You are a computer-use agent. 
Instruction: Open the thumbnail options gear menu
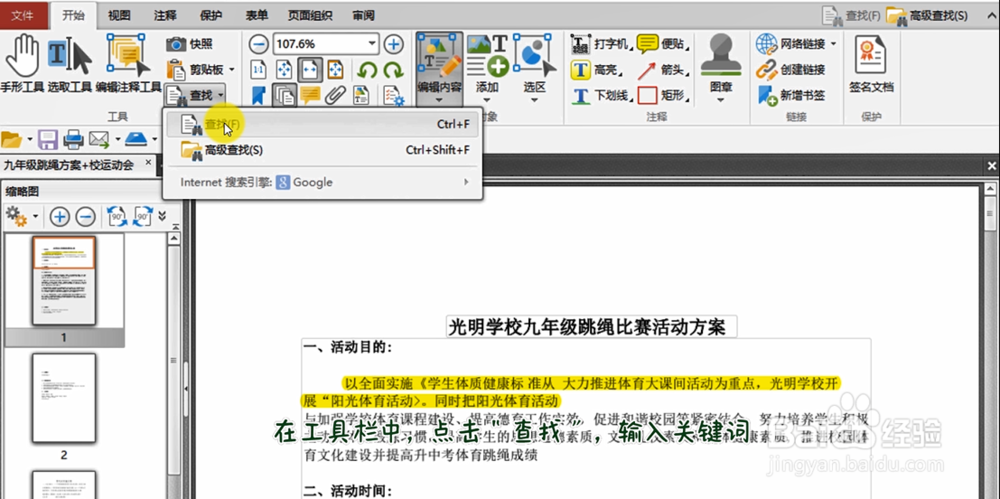pos(22,217)
